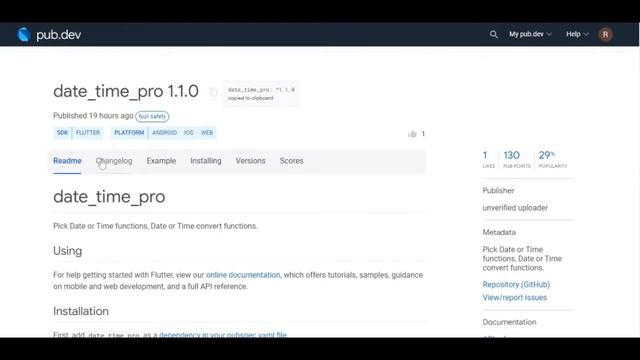Image resolution: width=640 pixels, height=360 pixels.
Task: Open the search magnifier icon
Action: [493, 34]
